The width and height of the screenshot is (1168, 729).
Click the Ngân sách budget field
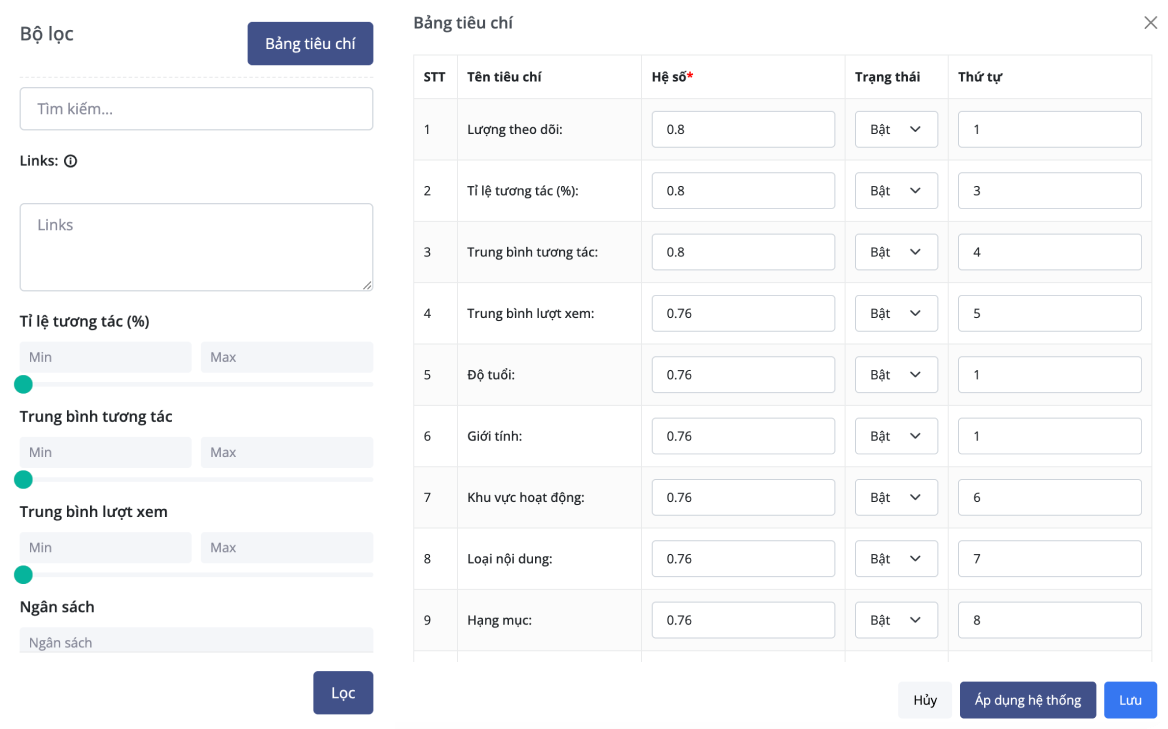point(196,641)
